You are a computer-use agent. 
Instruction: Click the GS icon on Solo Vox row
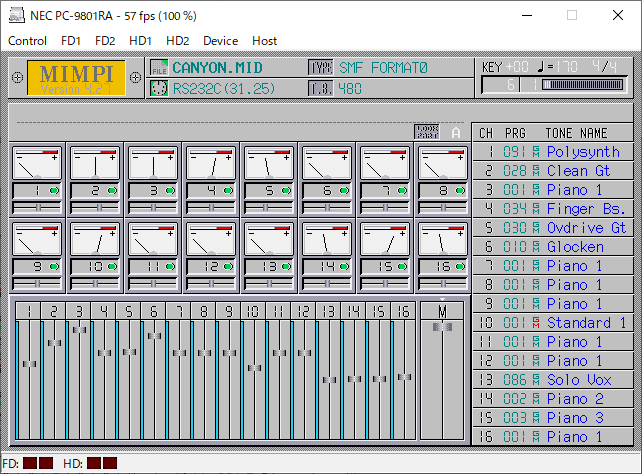(x=536, y=380)
